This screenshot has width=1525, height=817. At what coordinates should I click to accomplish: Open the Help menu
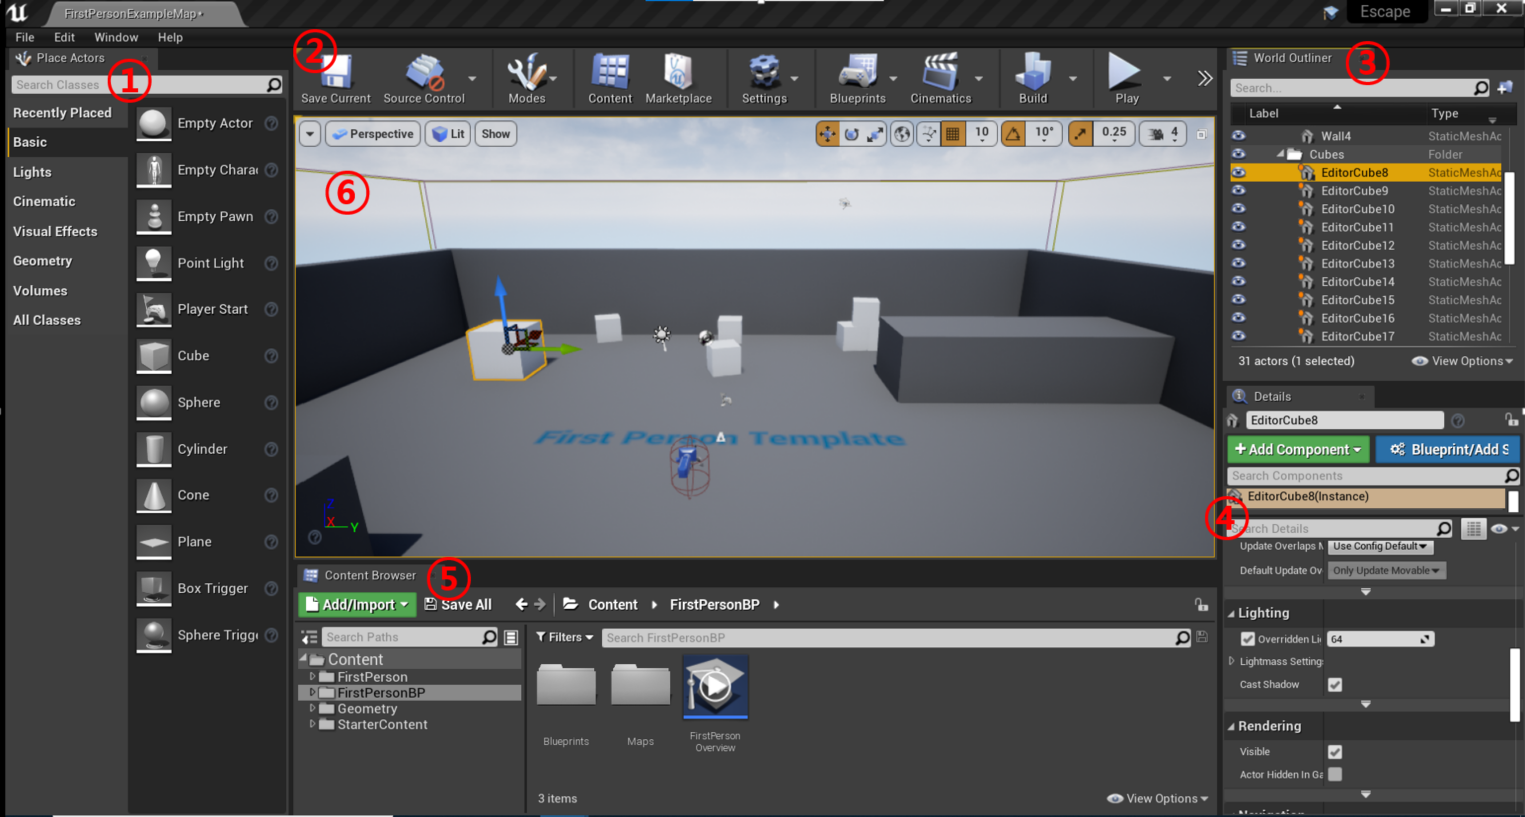coord(170,37)
